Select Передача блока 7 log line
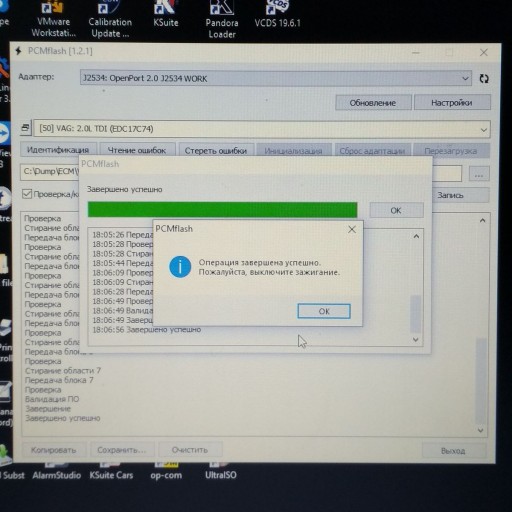The height and width of the screenshot is (512, 512). [x=59, y=380]
